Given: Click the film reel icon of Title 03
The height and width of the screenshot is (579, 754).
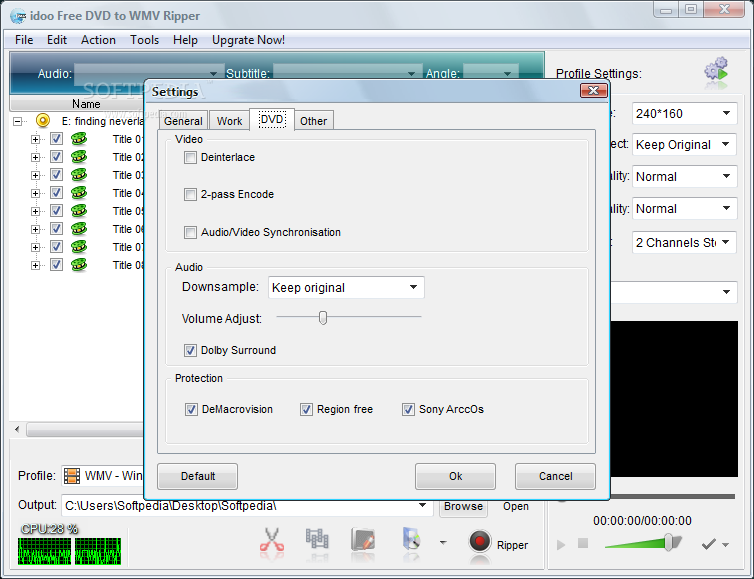Looking at the screenshot, I should click(79, 175).
